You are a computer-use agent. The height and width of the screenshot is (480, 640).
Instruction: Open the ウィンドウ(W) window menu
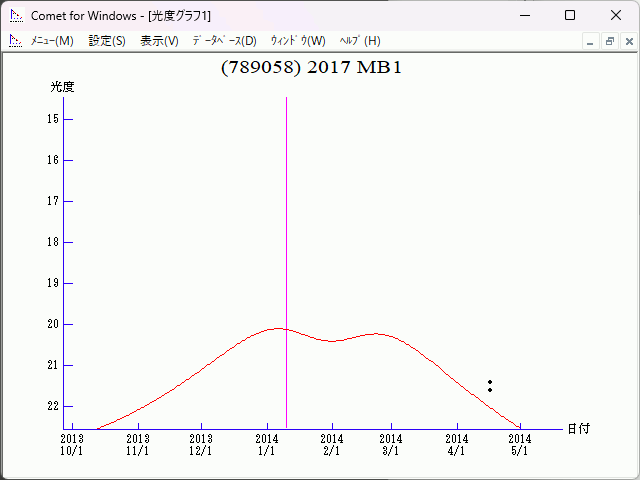pos(298,41)
